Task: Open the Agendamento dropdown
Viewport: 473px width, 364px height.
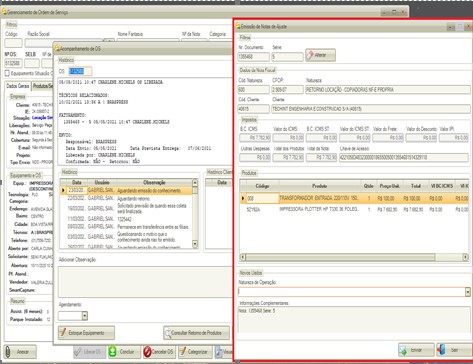Action: (x=85, y=315)
